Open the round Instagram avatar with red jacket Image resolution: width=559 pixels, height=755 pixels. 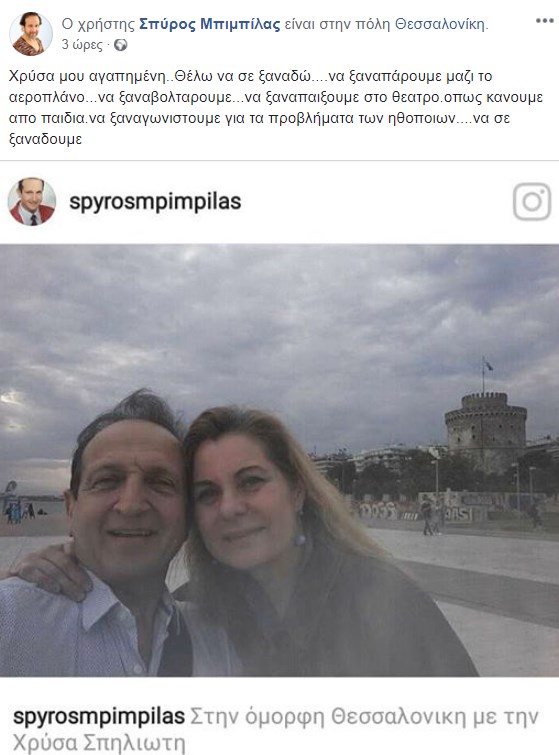coord(32,201)
